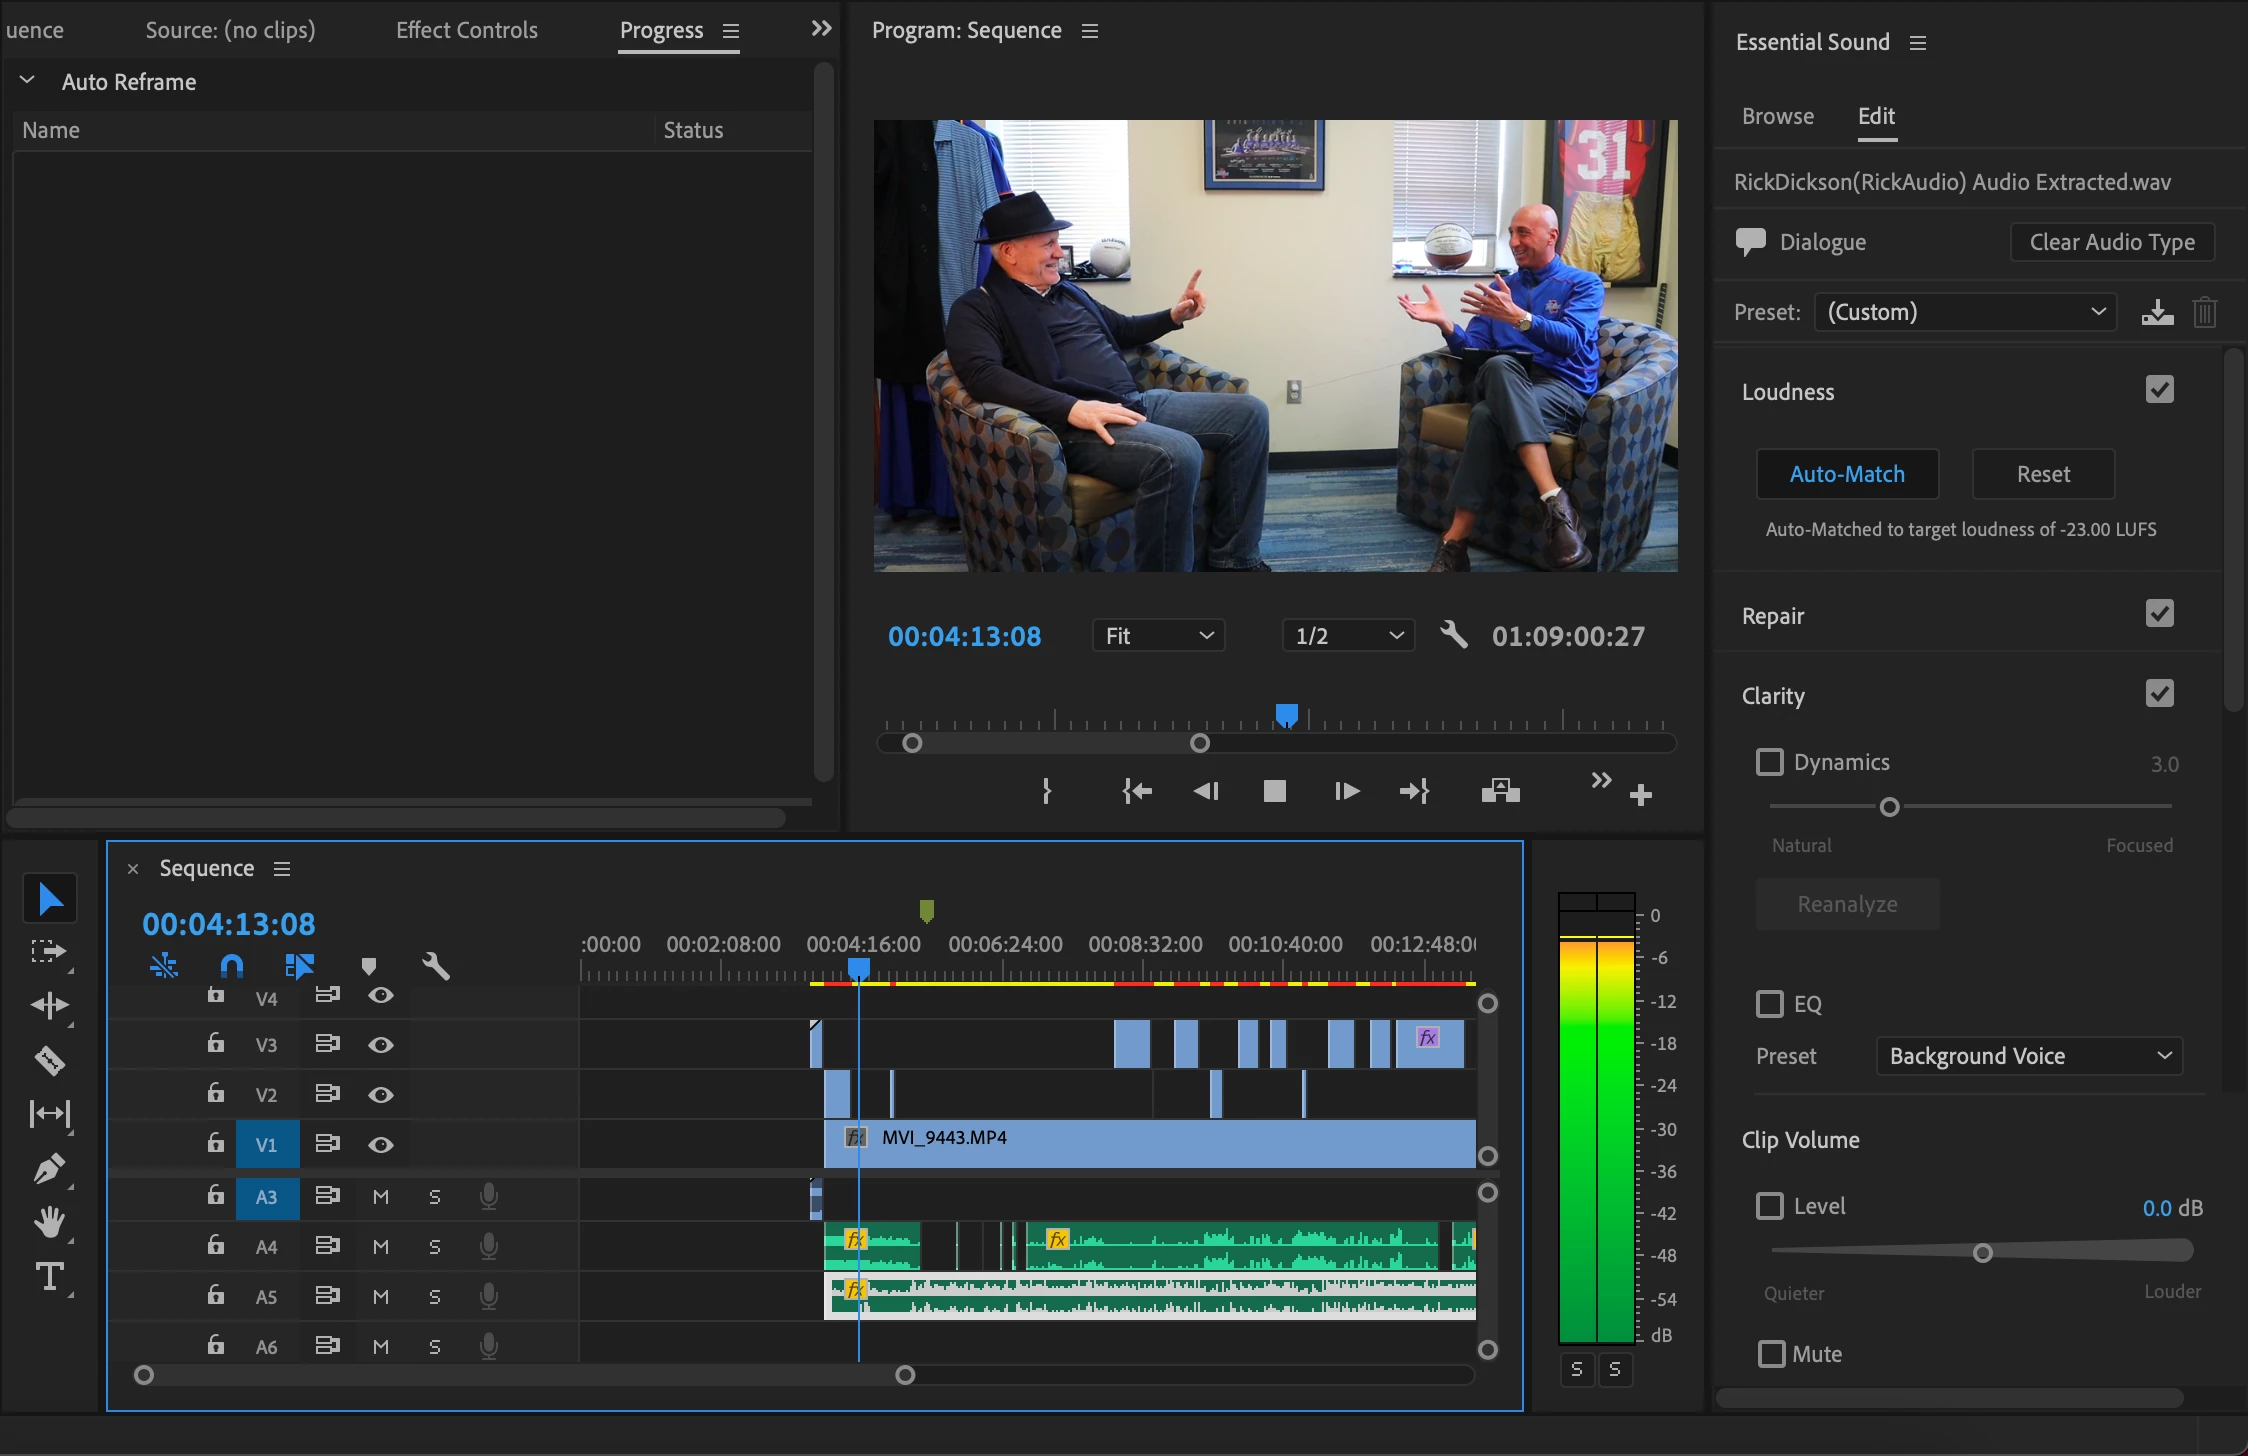Select the Hand tool
Image resolution: width=2248 pixels, height=1456 pixels.
point(49,1222)
